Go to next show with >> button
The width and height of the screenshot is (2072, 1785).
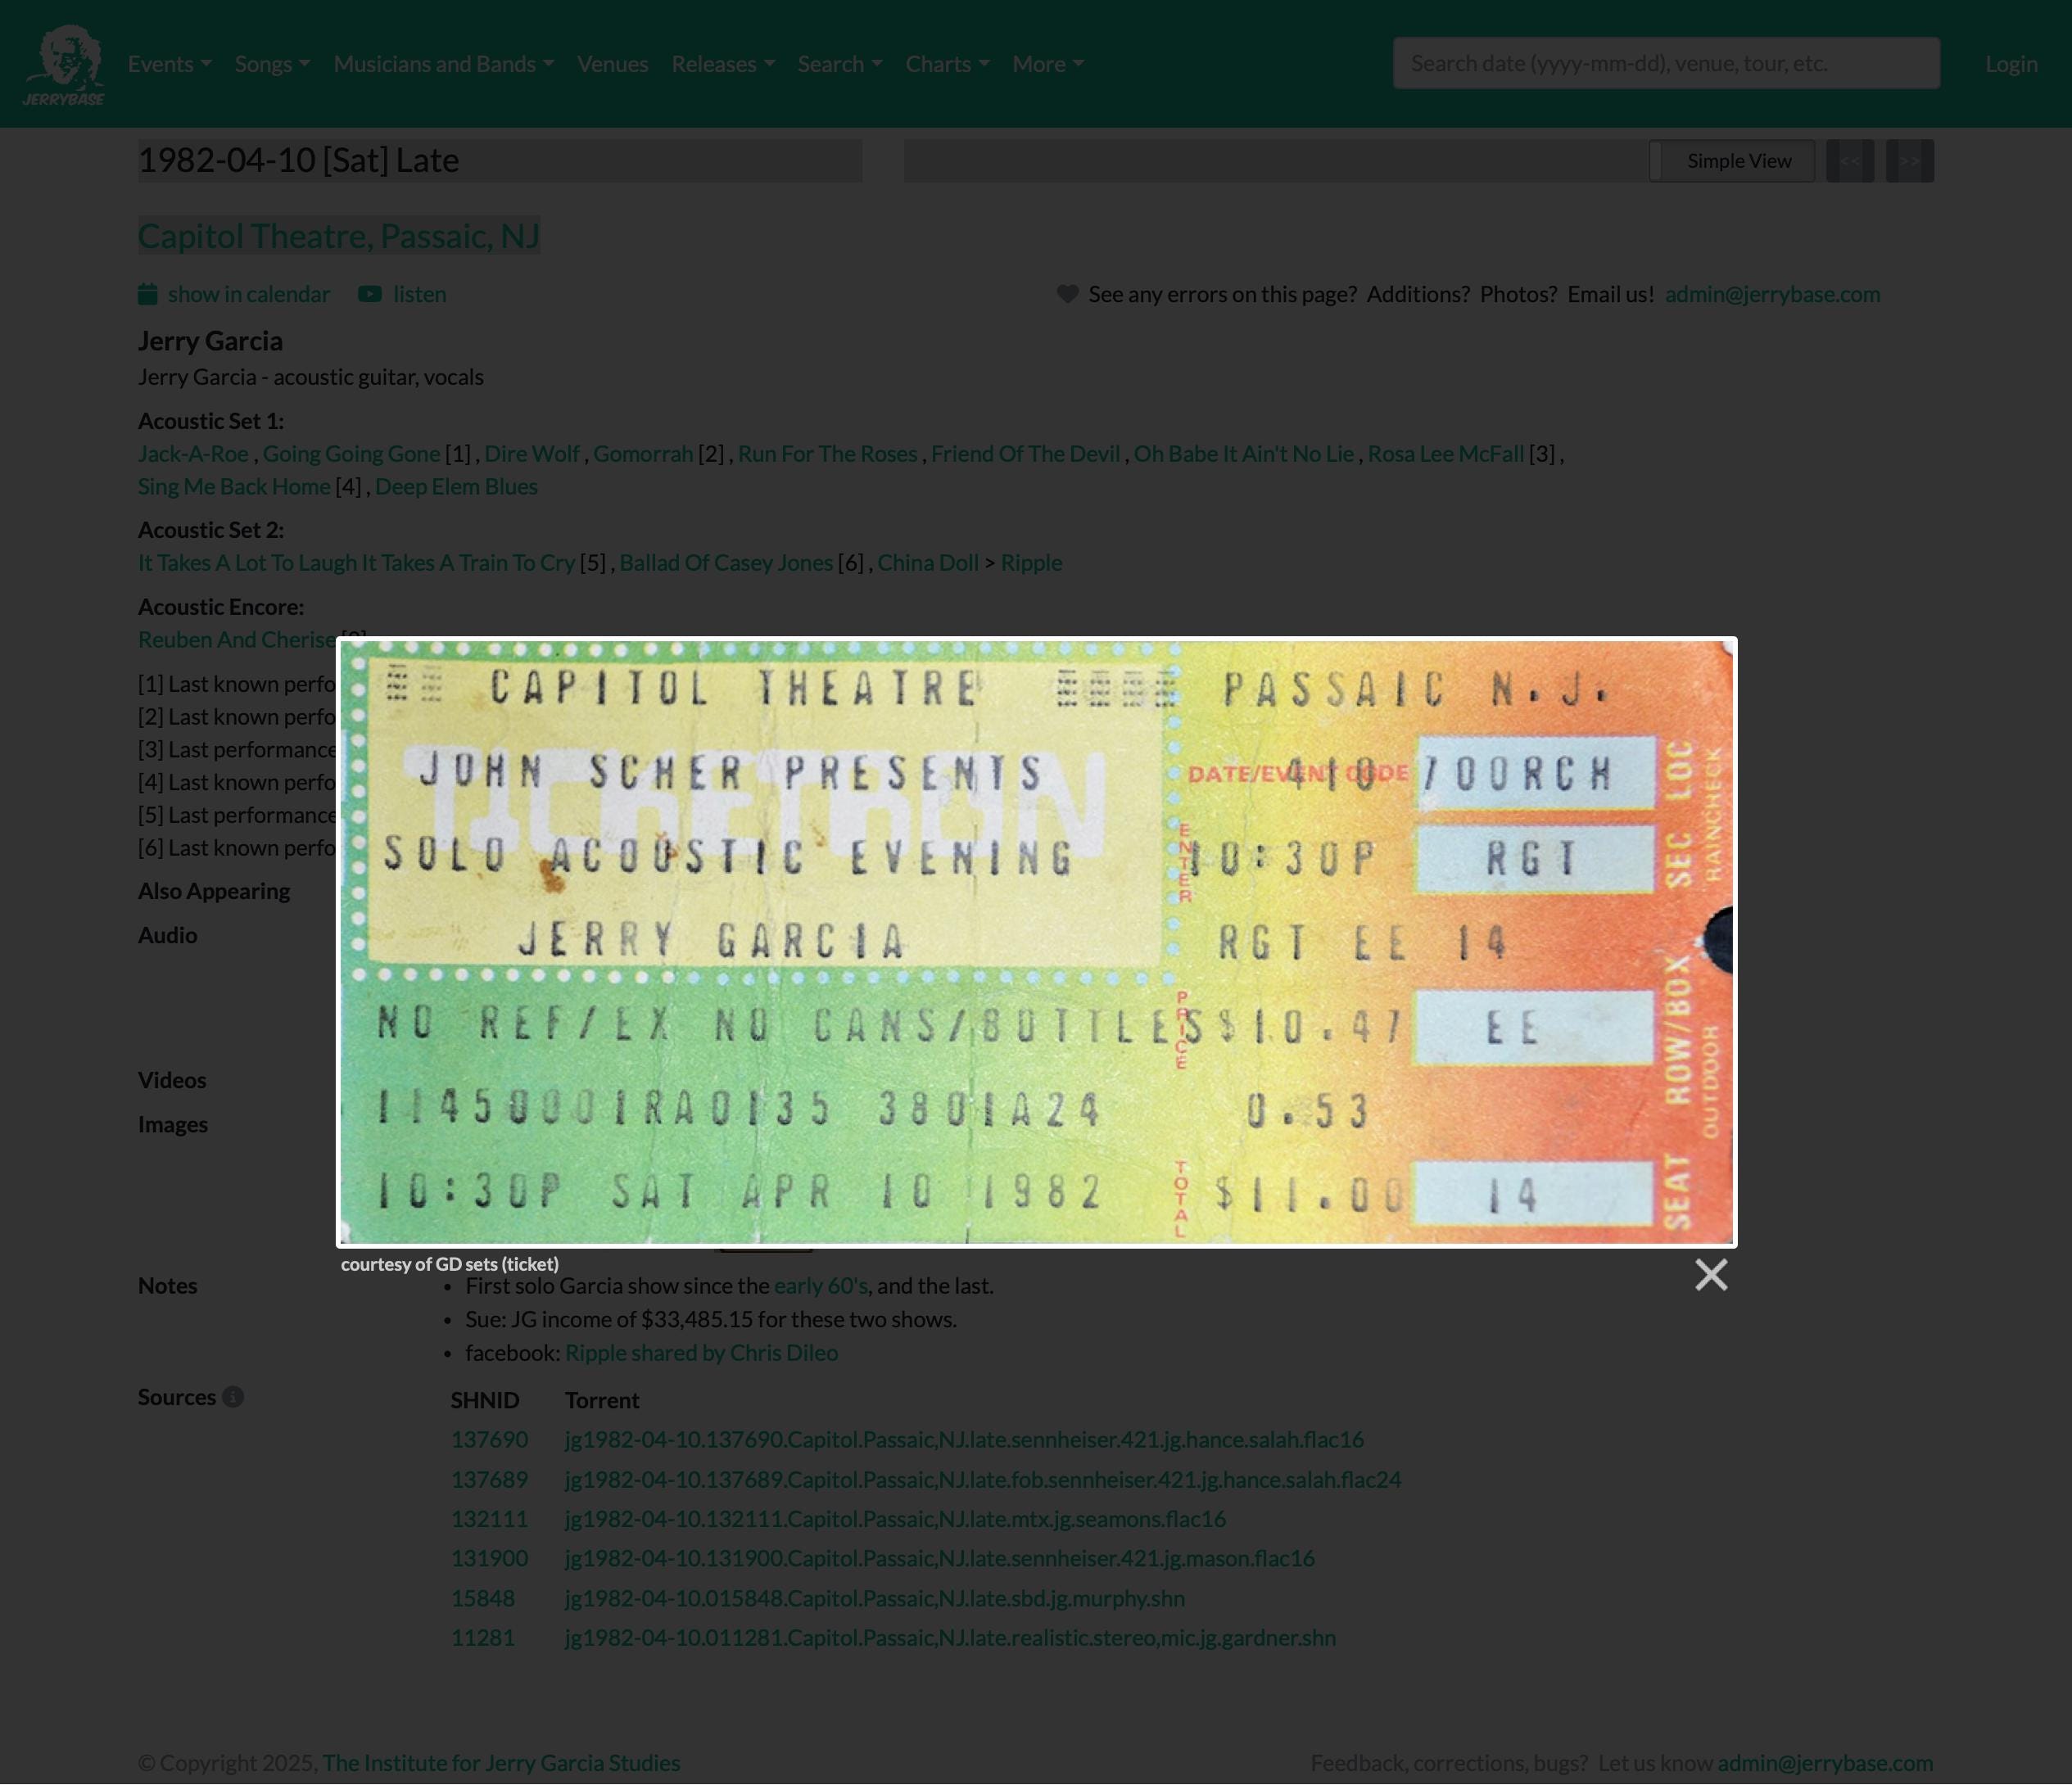(x=1910, y=161)
